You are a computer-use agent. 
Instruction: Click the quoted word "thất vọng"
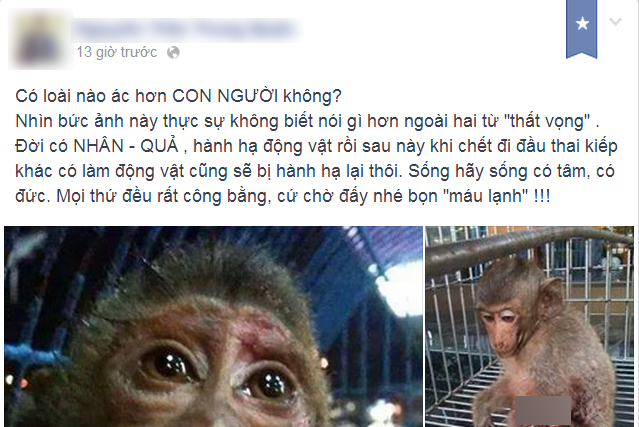pyautogui.click(x=547, y=121)
